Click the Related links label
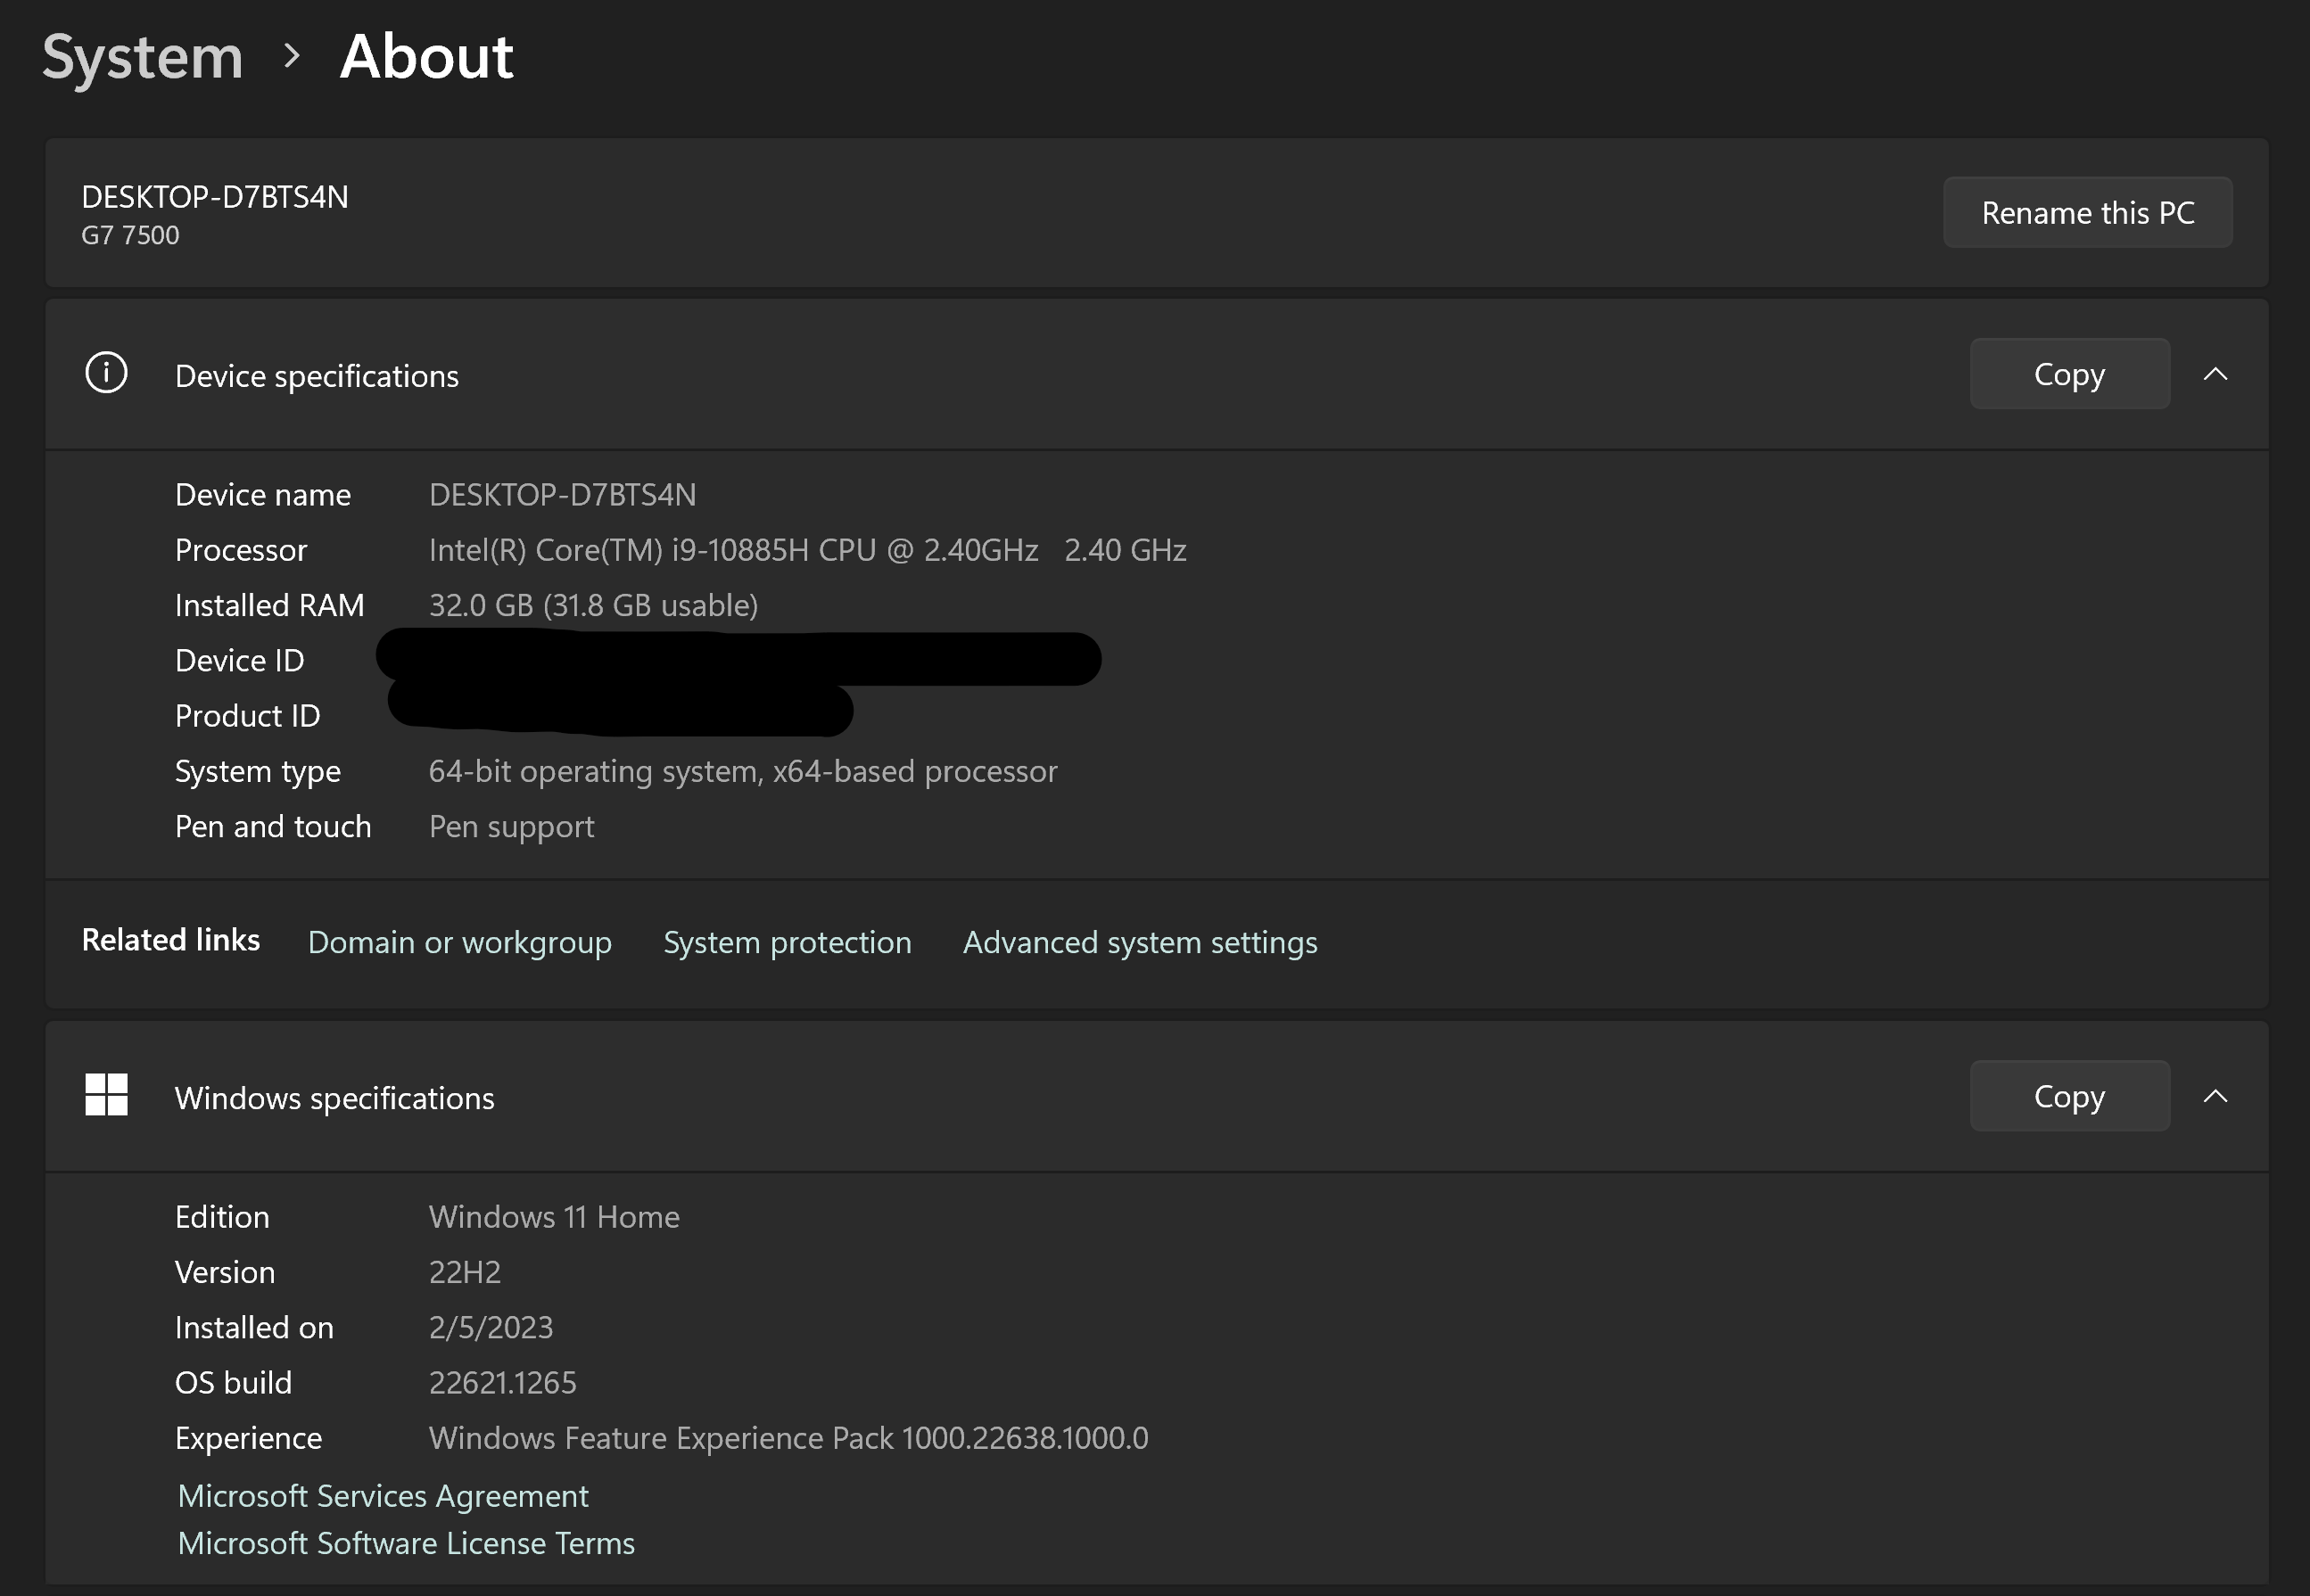Image resolution: width=2310 pixels, height=1596 pixels. click(x=171, y=940)
